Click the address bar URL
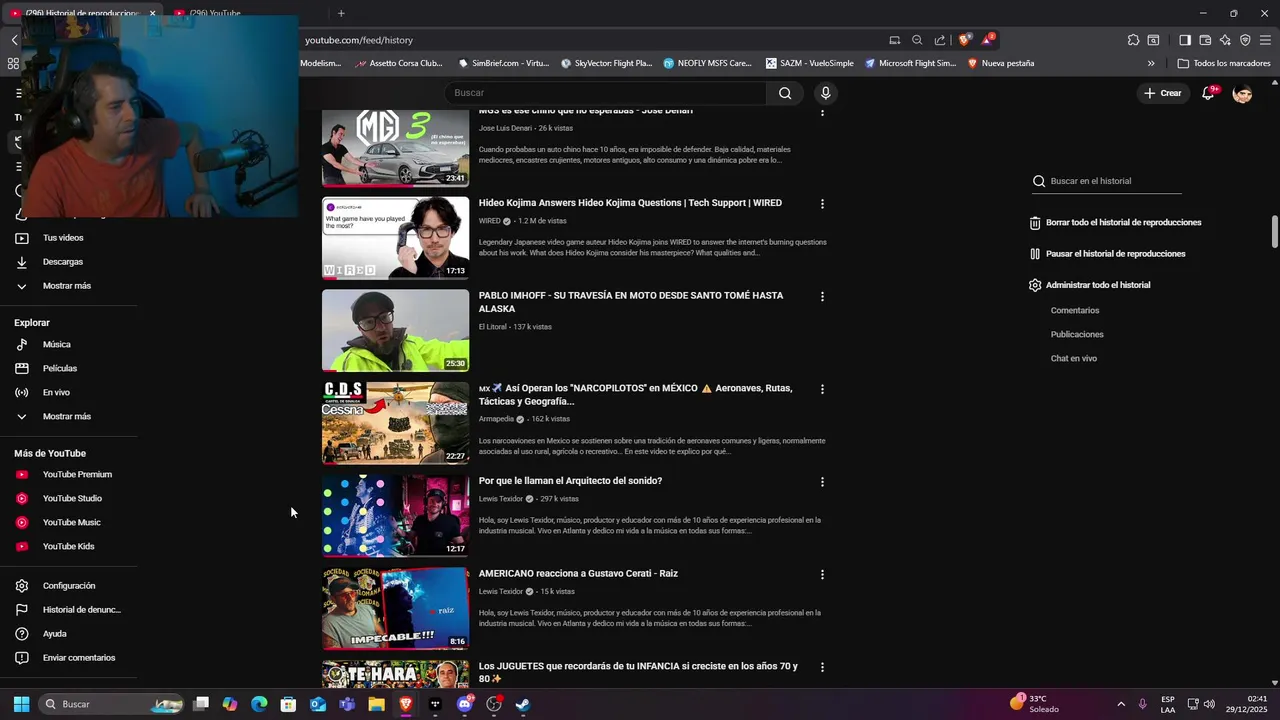1280x720 pixels. point(359,40)
